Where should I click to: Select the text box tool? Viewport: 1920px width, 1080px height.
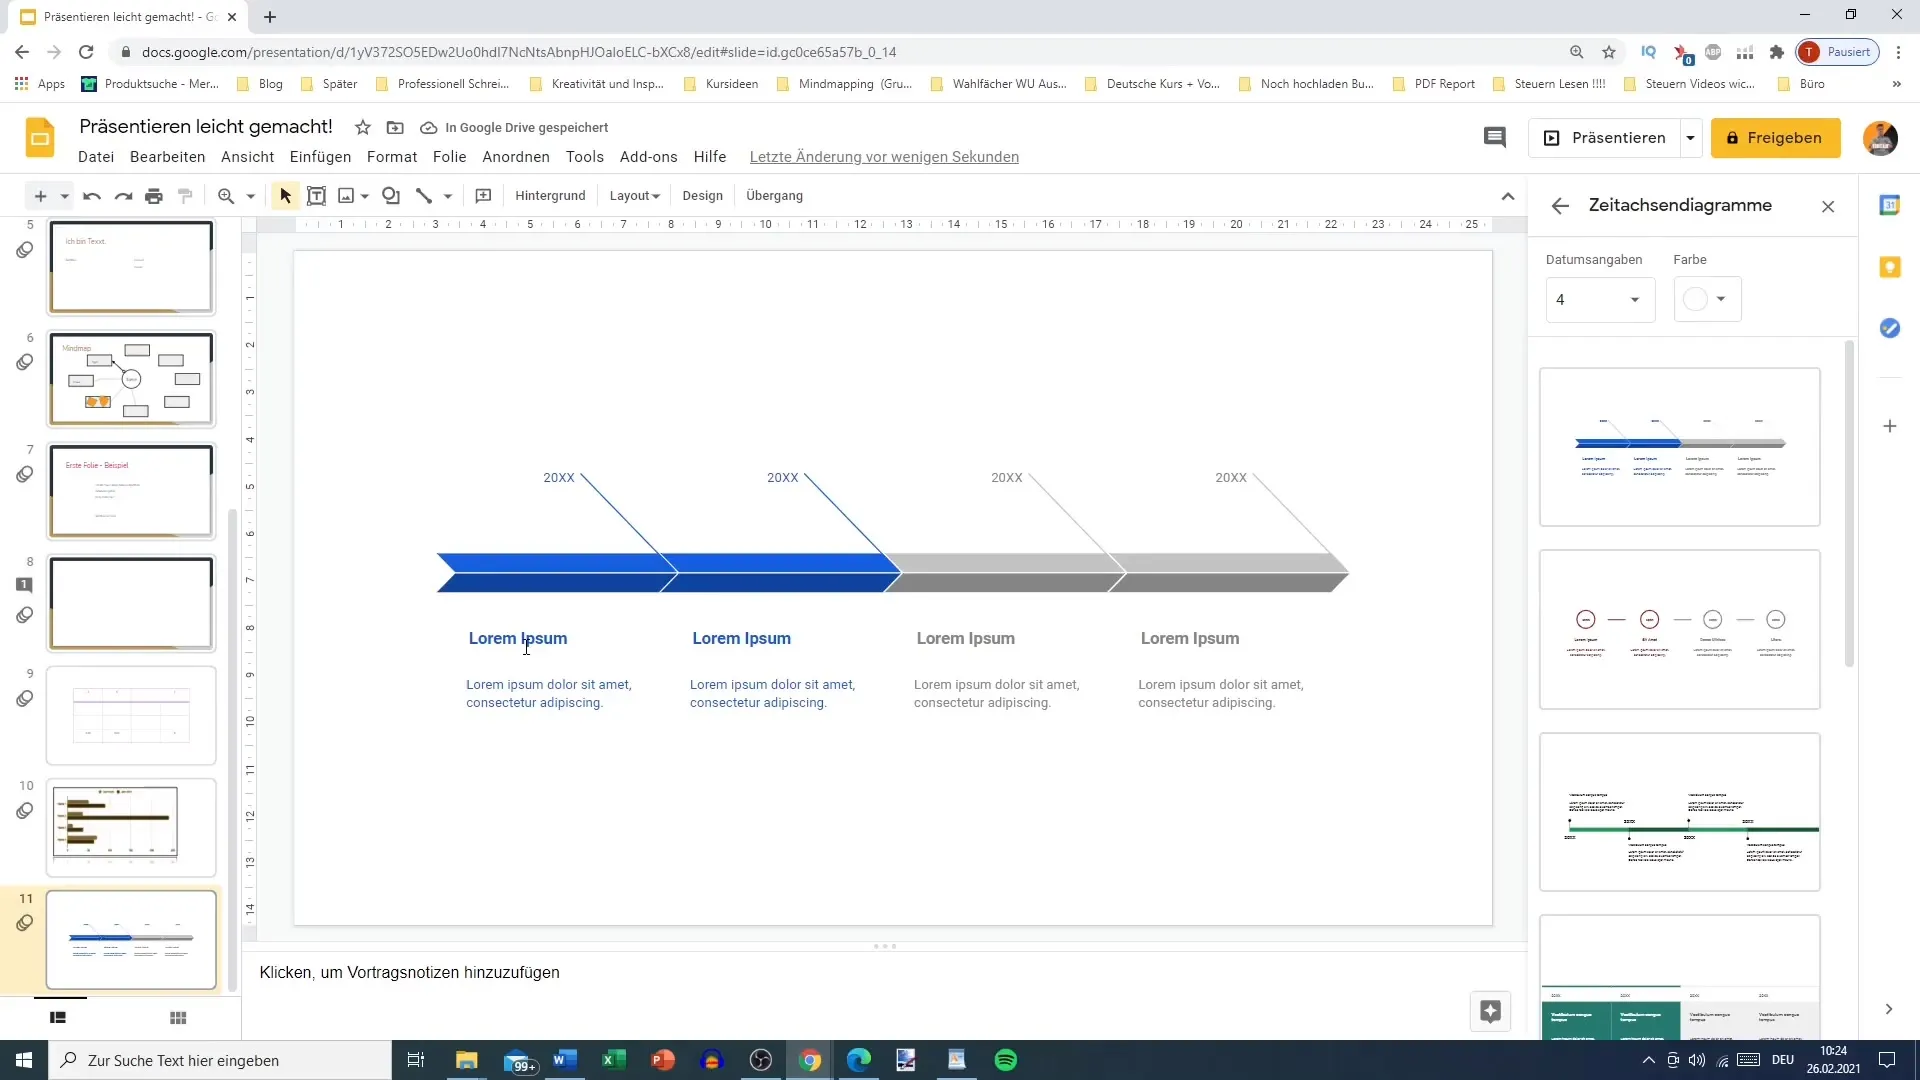click(x=316, y=196)
